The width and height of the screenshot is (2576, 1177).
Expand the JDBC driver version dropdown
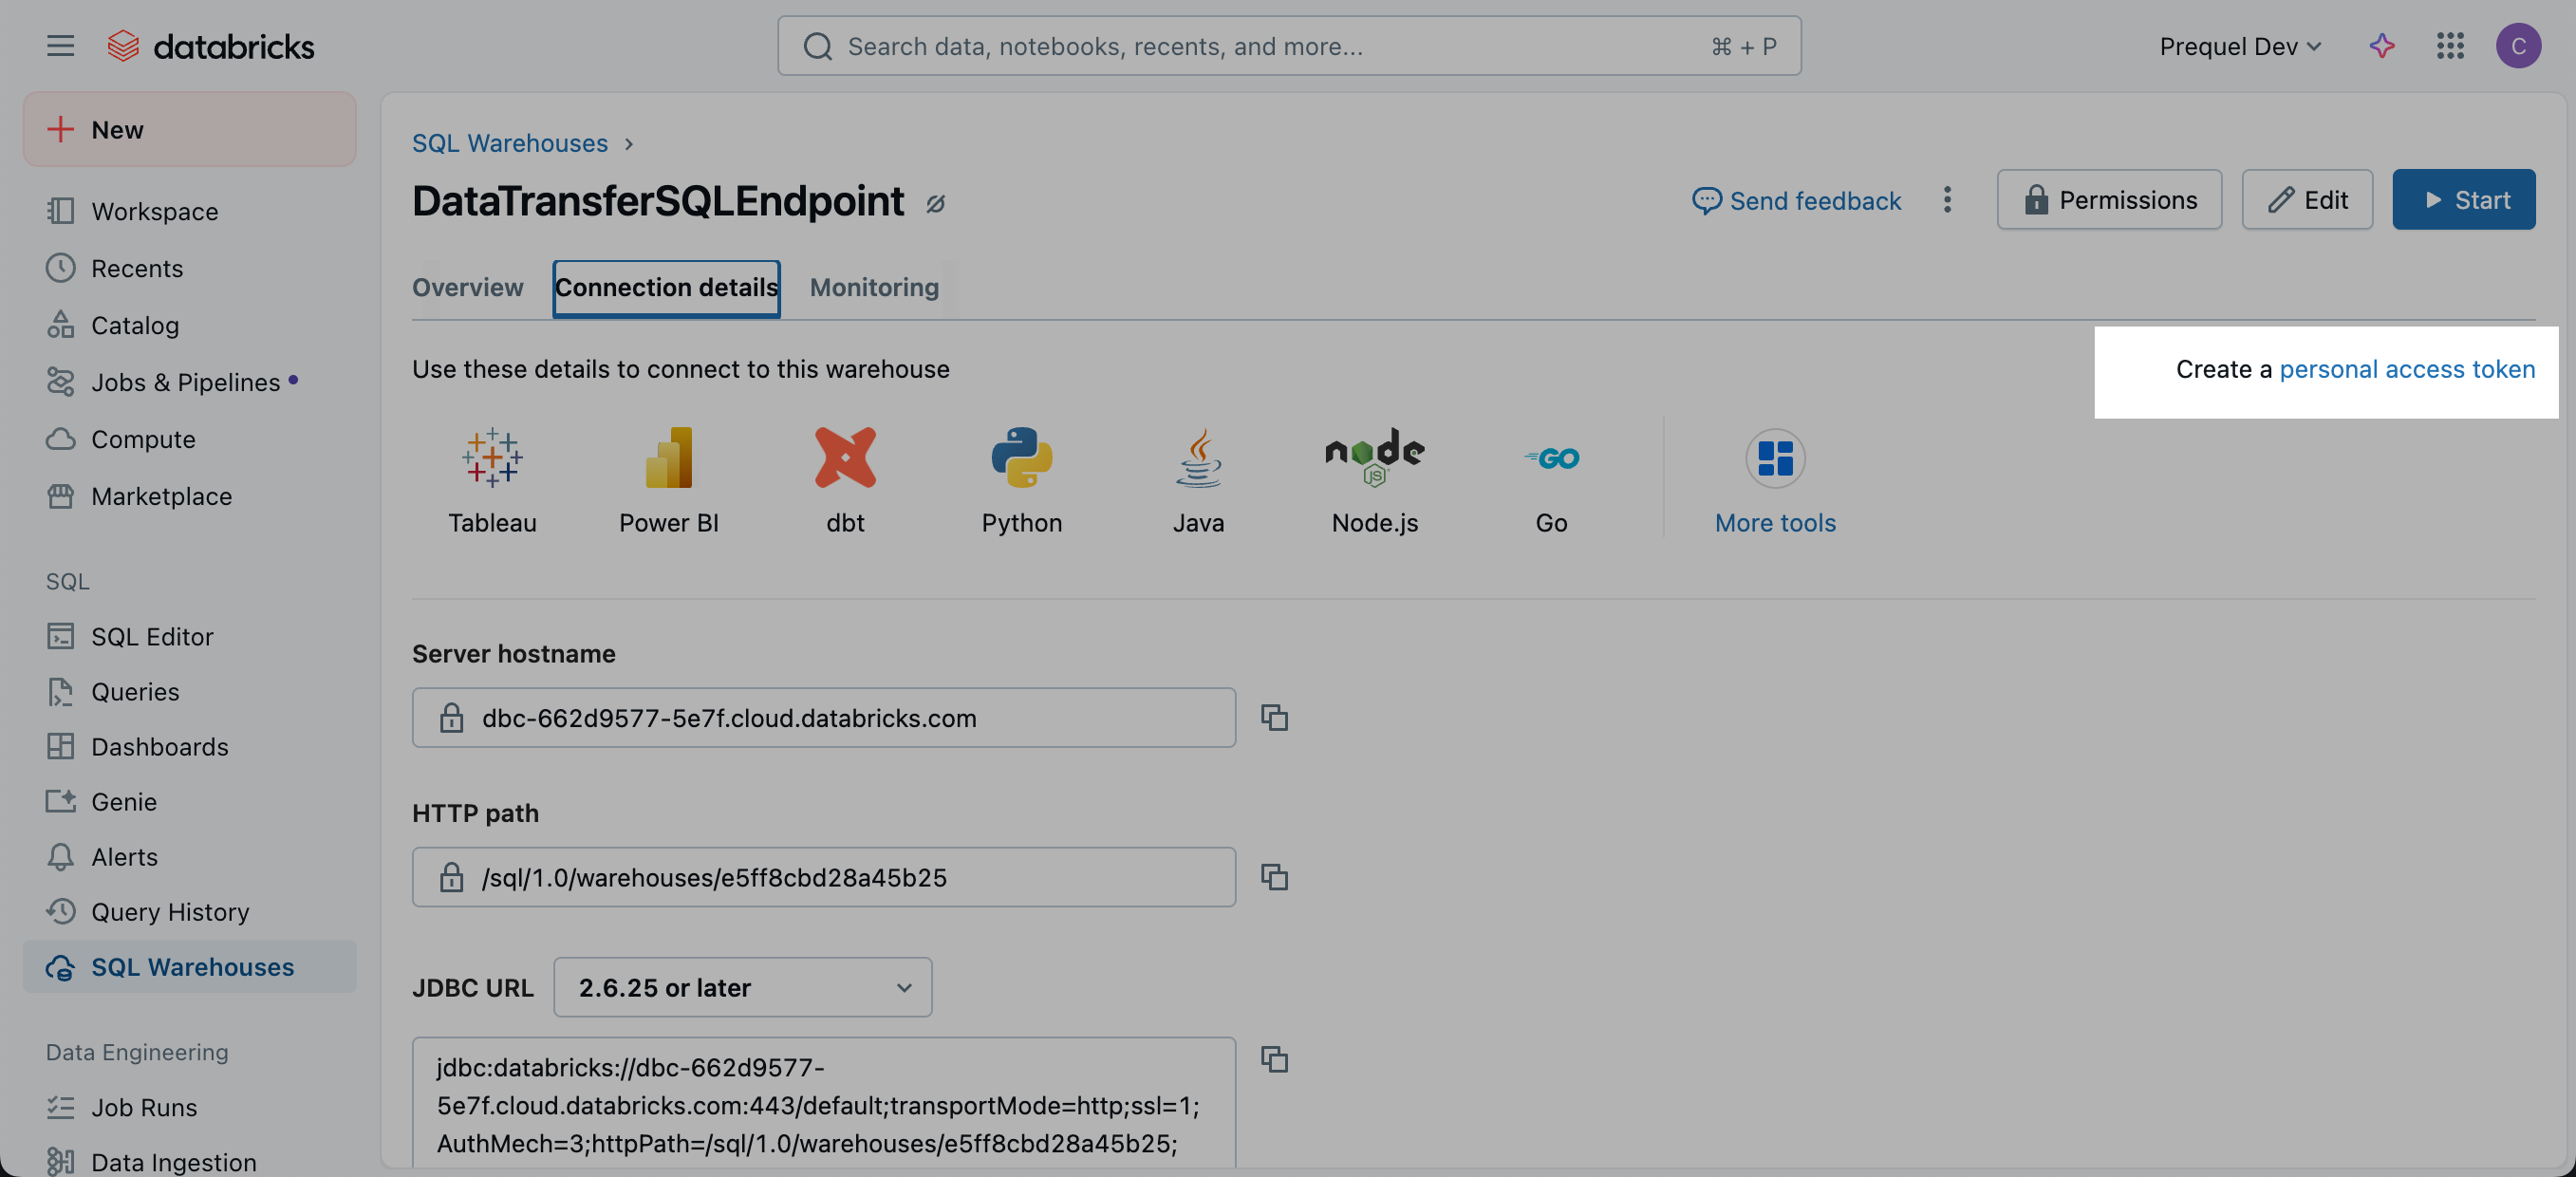(x=742, y=986)
